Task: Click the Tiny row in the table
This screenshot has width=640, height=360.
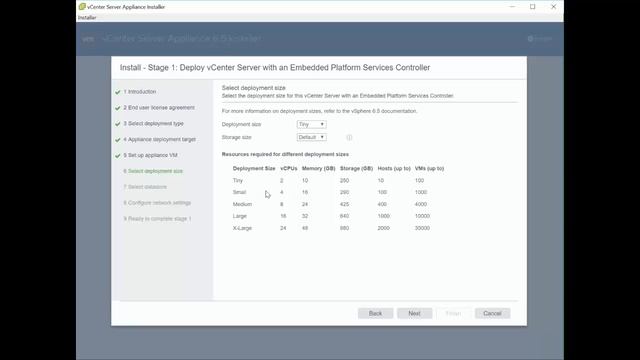Action: pos(338,180)
